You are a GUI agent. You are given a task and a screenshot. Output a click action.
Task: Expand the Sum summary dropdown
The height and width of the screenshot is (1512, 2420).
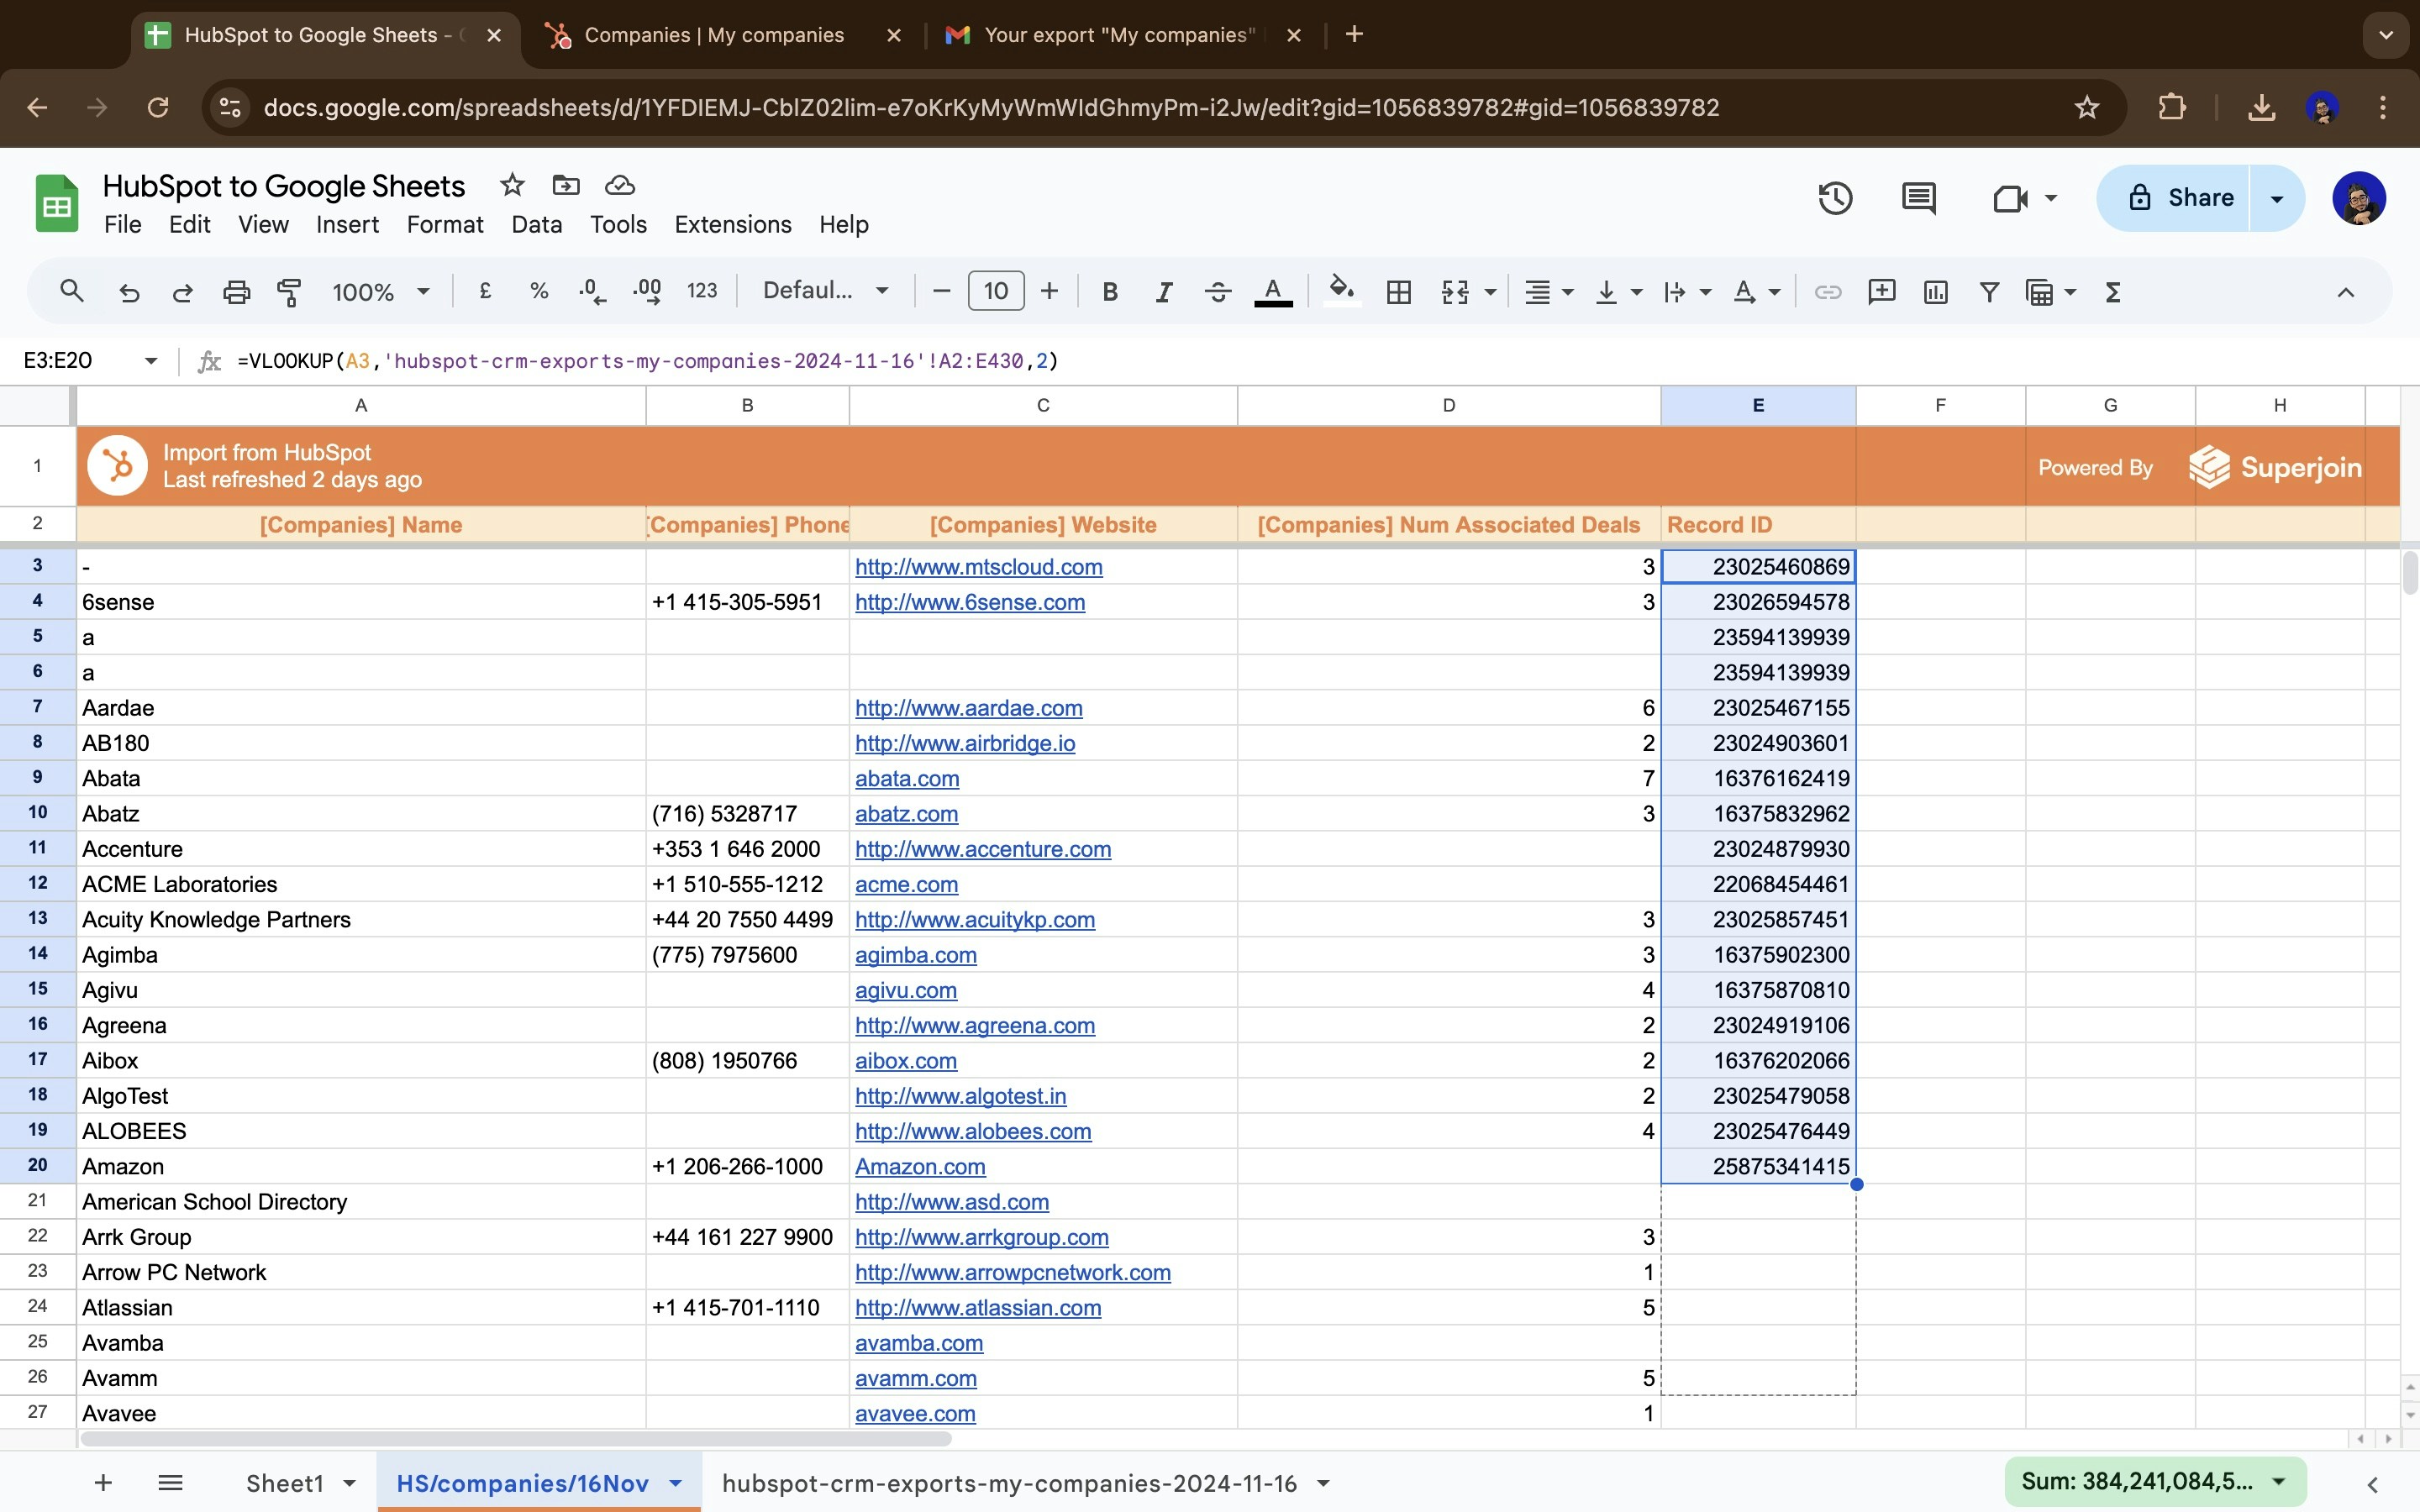pyautogui.click(x=2279, y=1481)
